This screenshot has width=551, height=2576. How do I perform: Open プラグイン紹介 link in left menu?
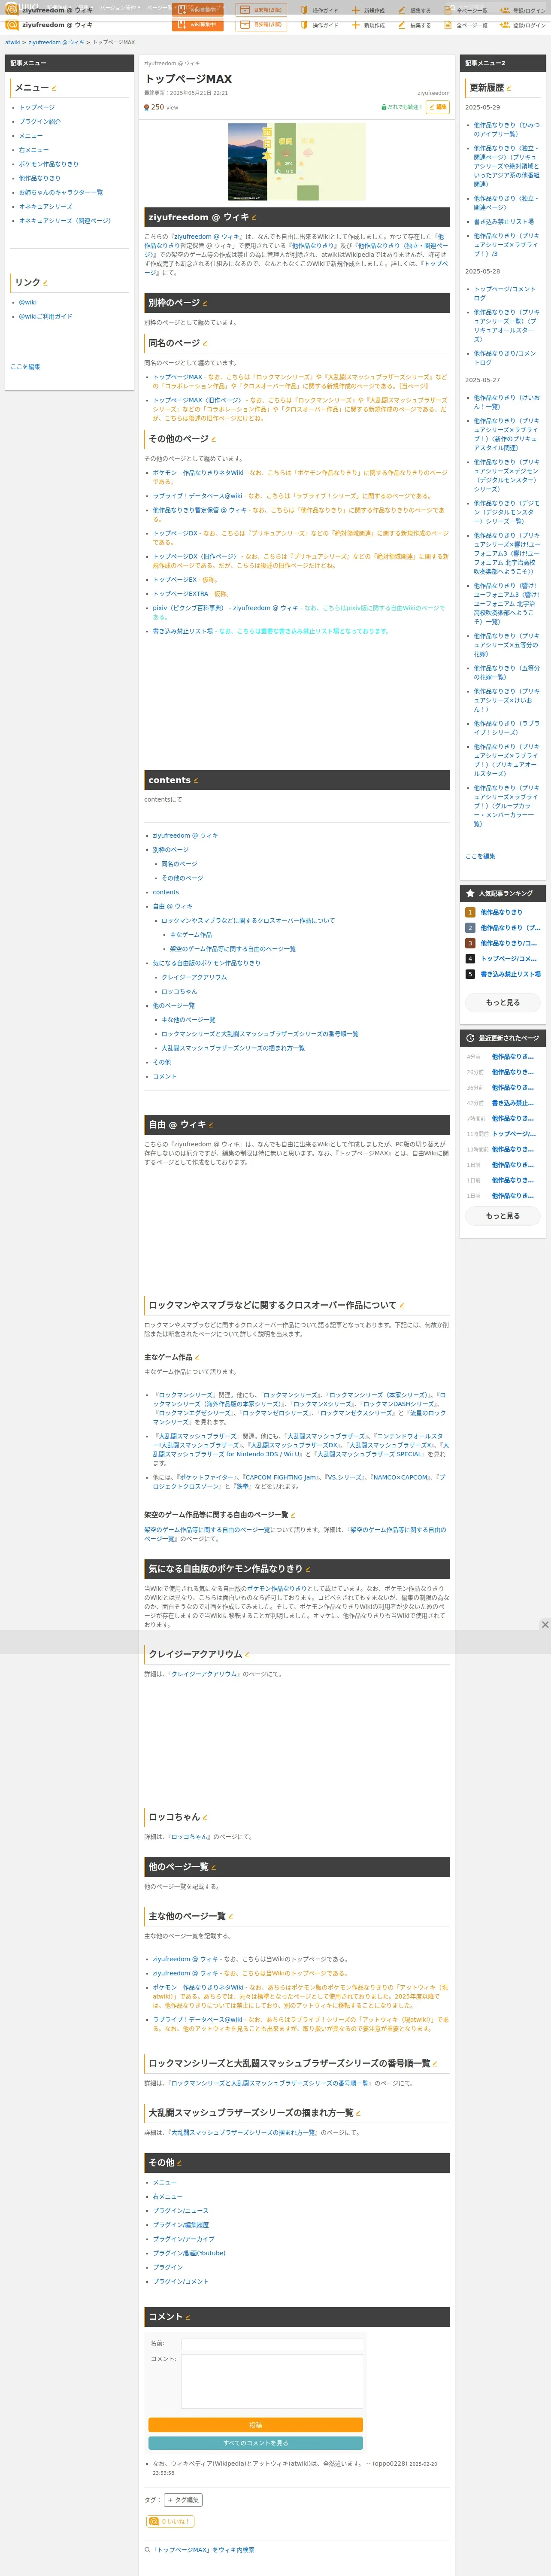tap(40, 122)
